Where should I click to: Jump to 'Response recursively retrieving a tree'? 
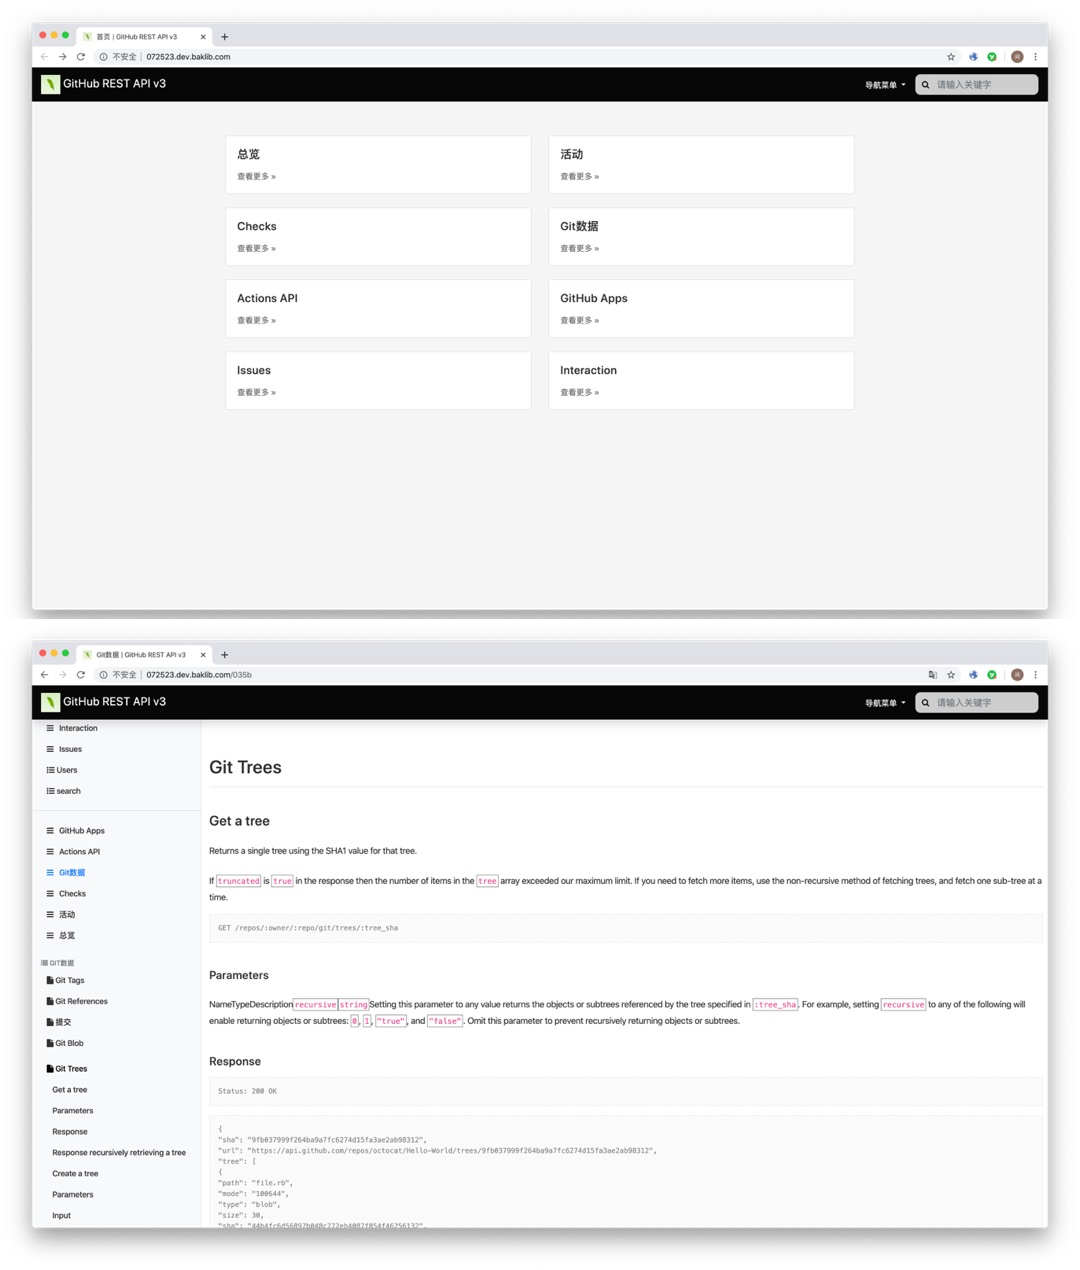click(x=119, y=1153)
